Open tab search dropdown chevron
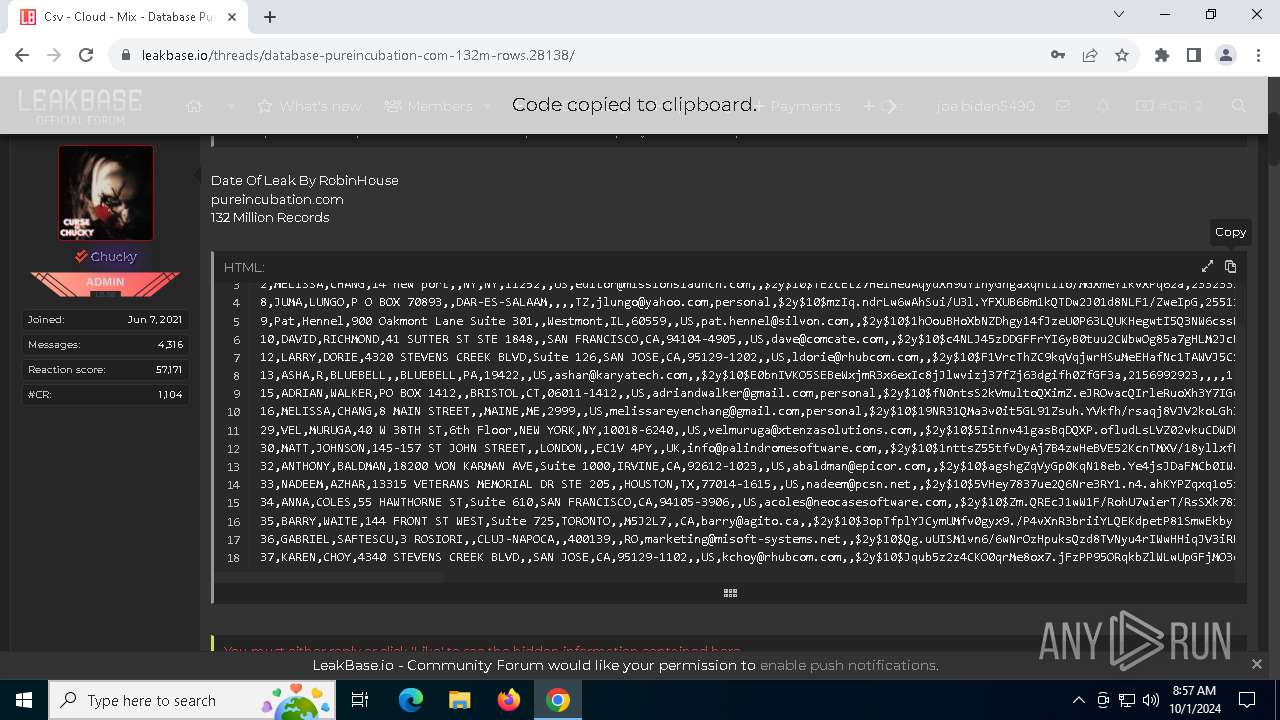The image size is (1280, 720). pyautogui.click(x=1119, y=14)
